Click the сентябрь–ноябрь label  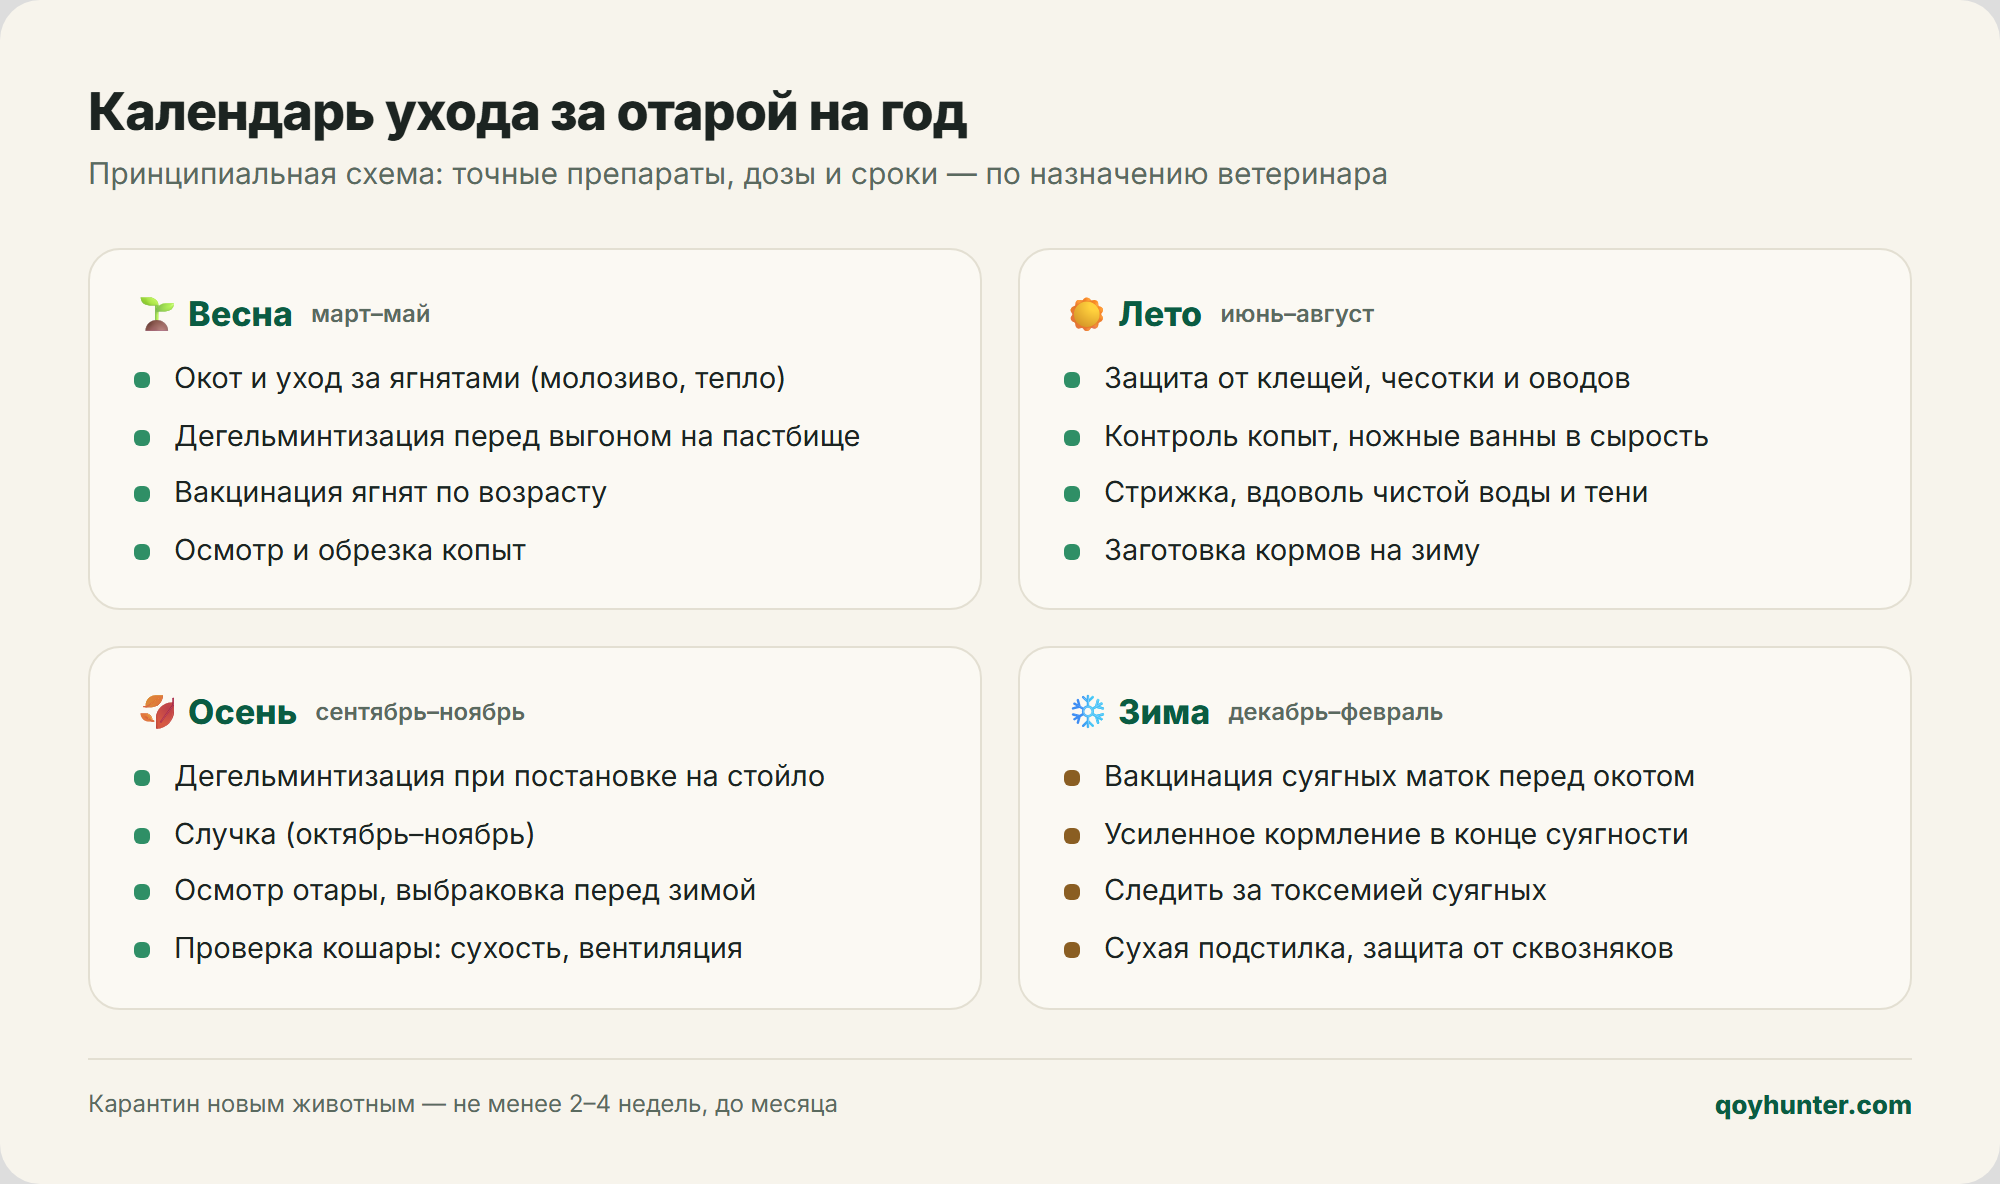coord(420,712)
